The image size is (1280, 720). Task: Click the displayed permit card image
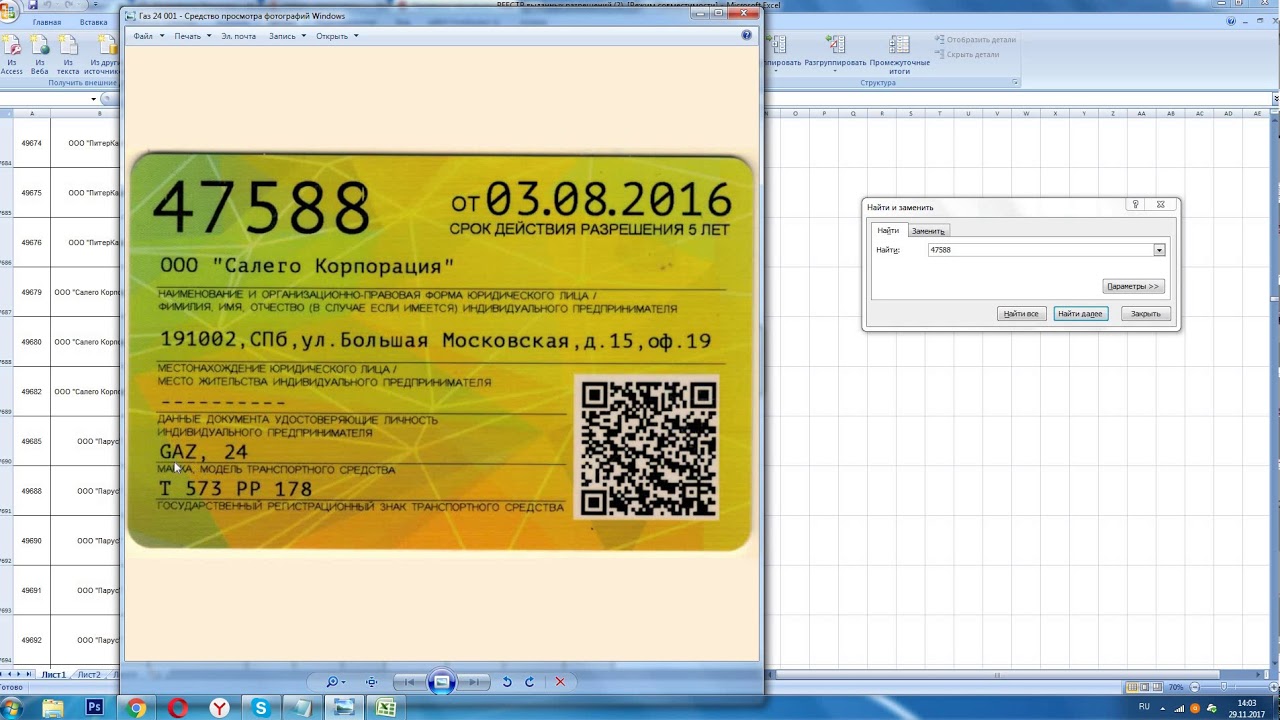440,351
